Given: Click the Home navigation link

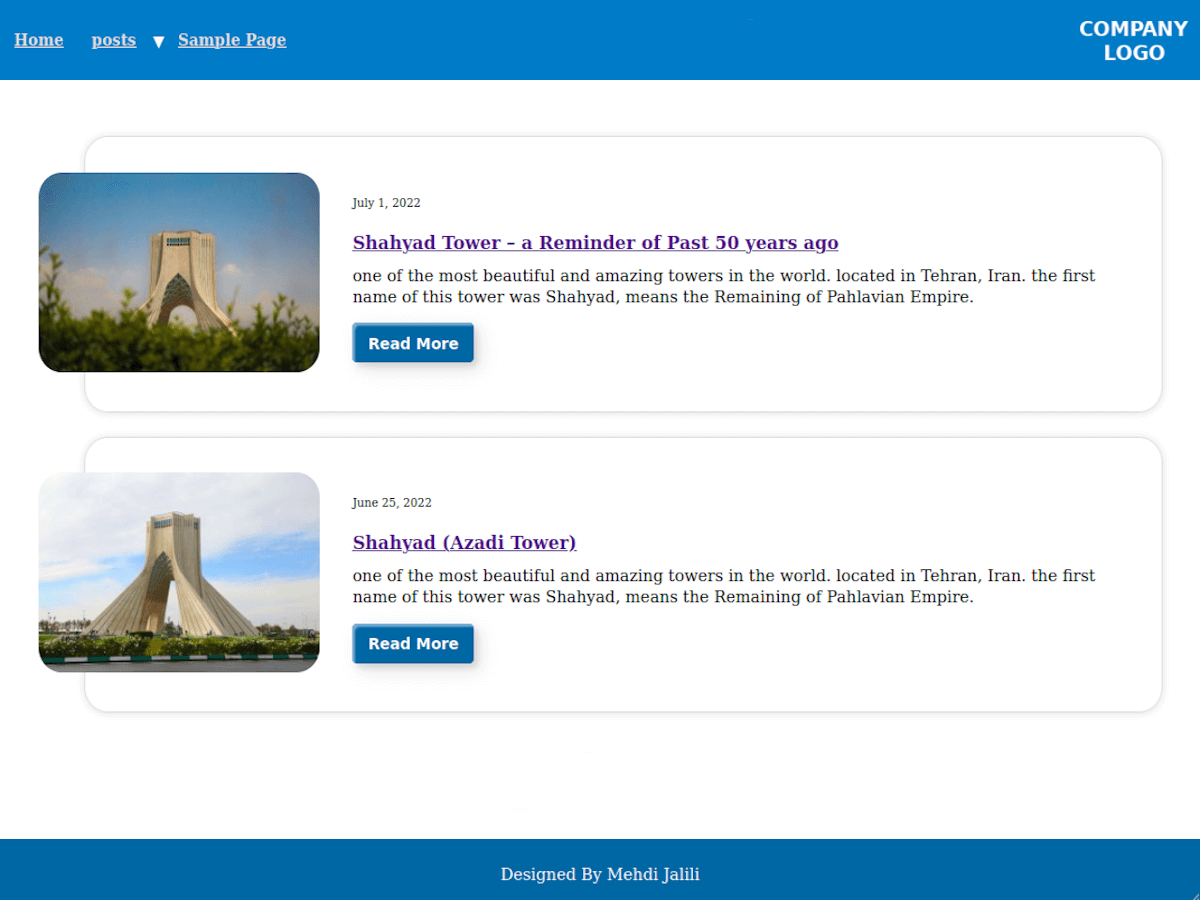Looking at the screenshot, I should tap(39, 40).
